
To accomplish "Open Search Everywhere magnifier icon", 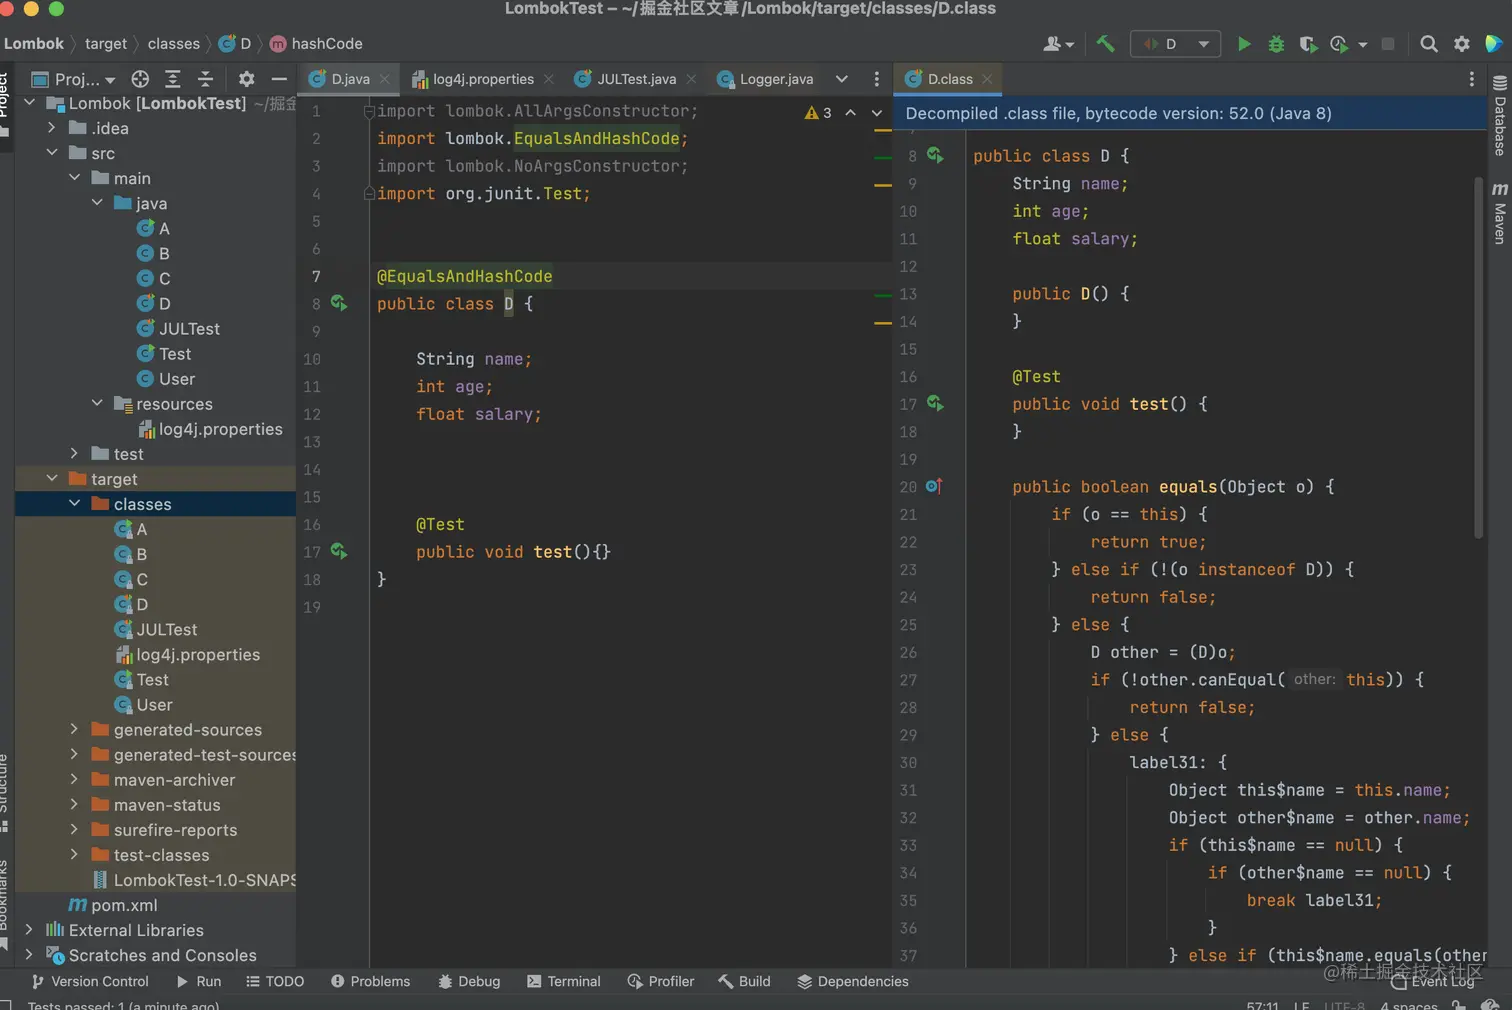I will [1429, 44].
